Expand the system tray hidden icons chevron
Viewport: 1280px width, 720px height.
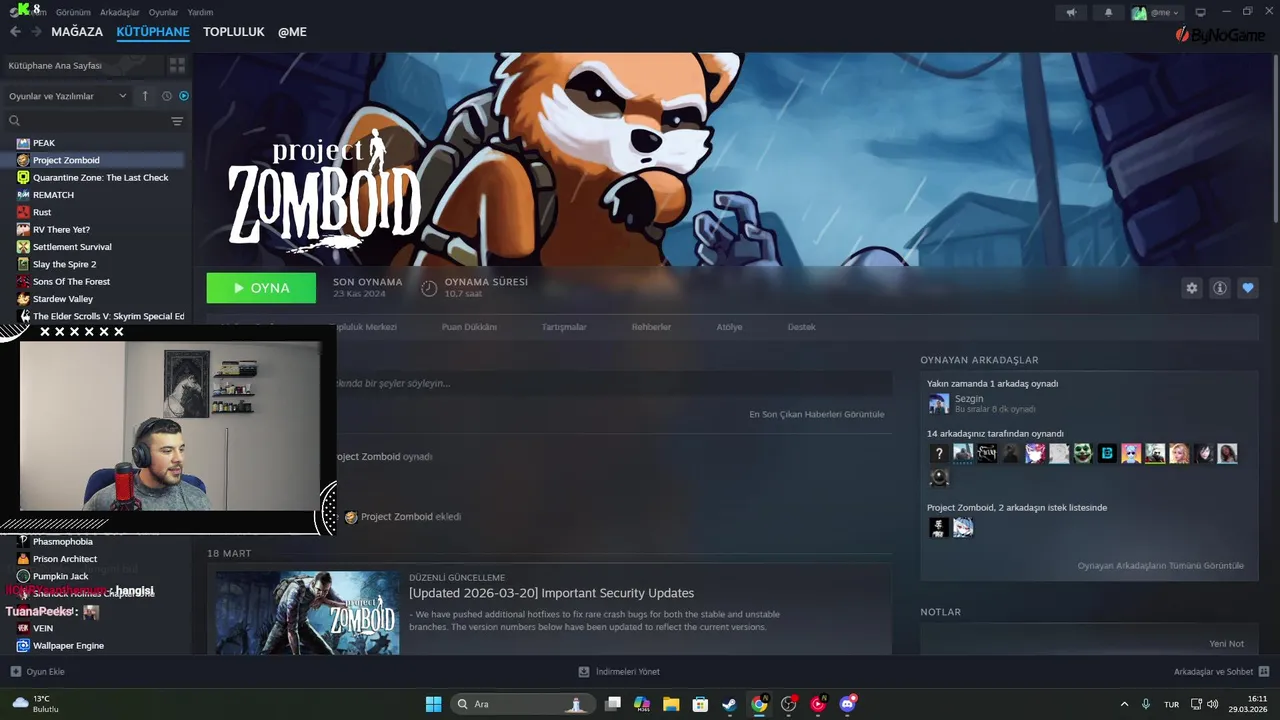[x=1124, y=704]
